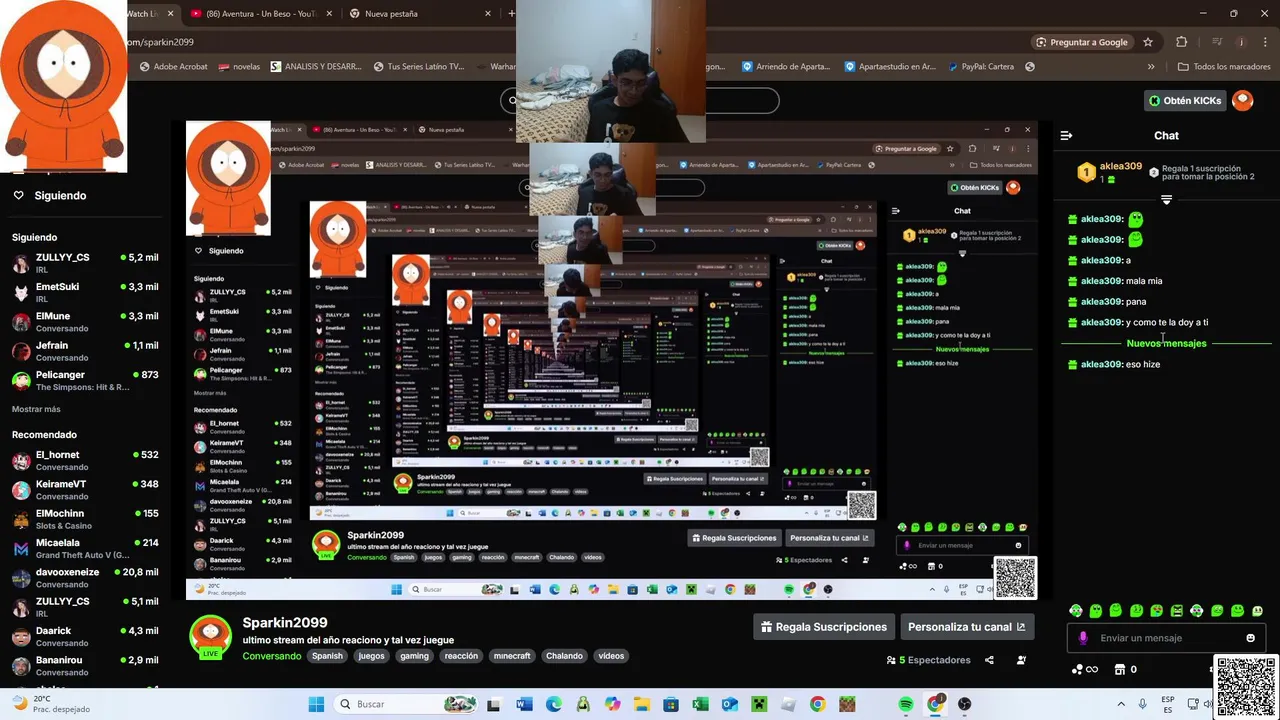Open Minecraft creeper icon in taskbar
The image size is (1280, 720).
coord(759,704)
